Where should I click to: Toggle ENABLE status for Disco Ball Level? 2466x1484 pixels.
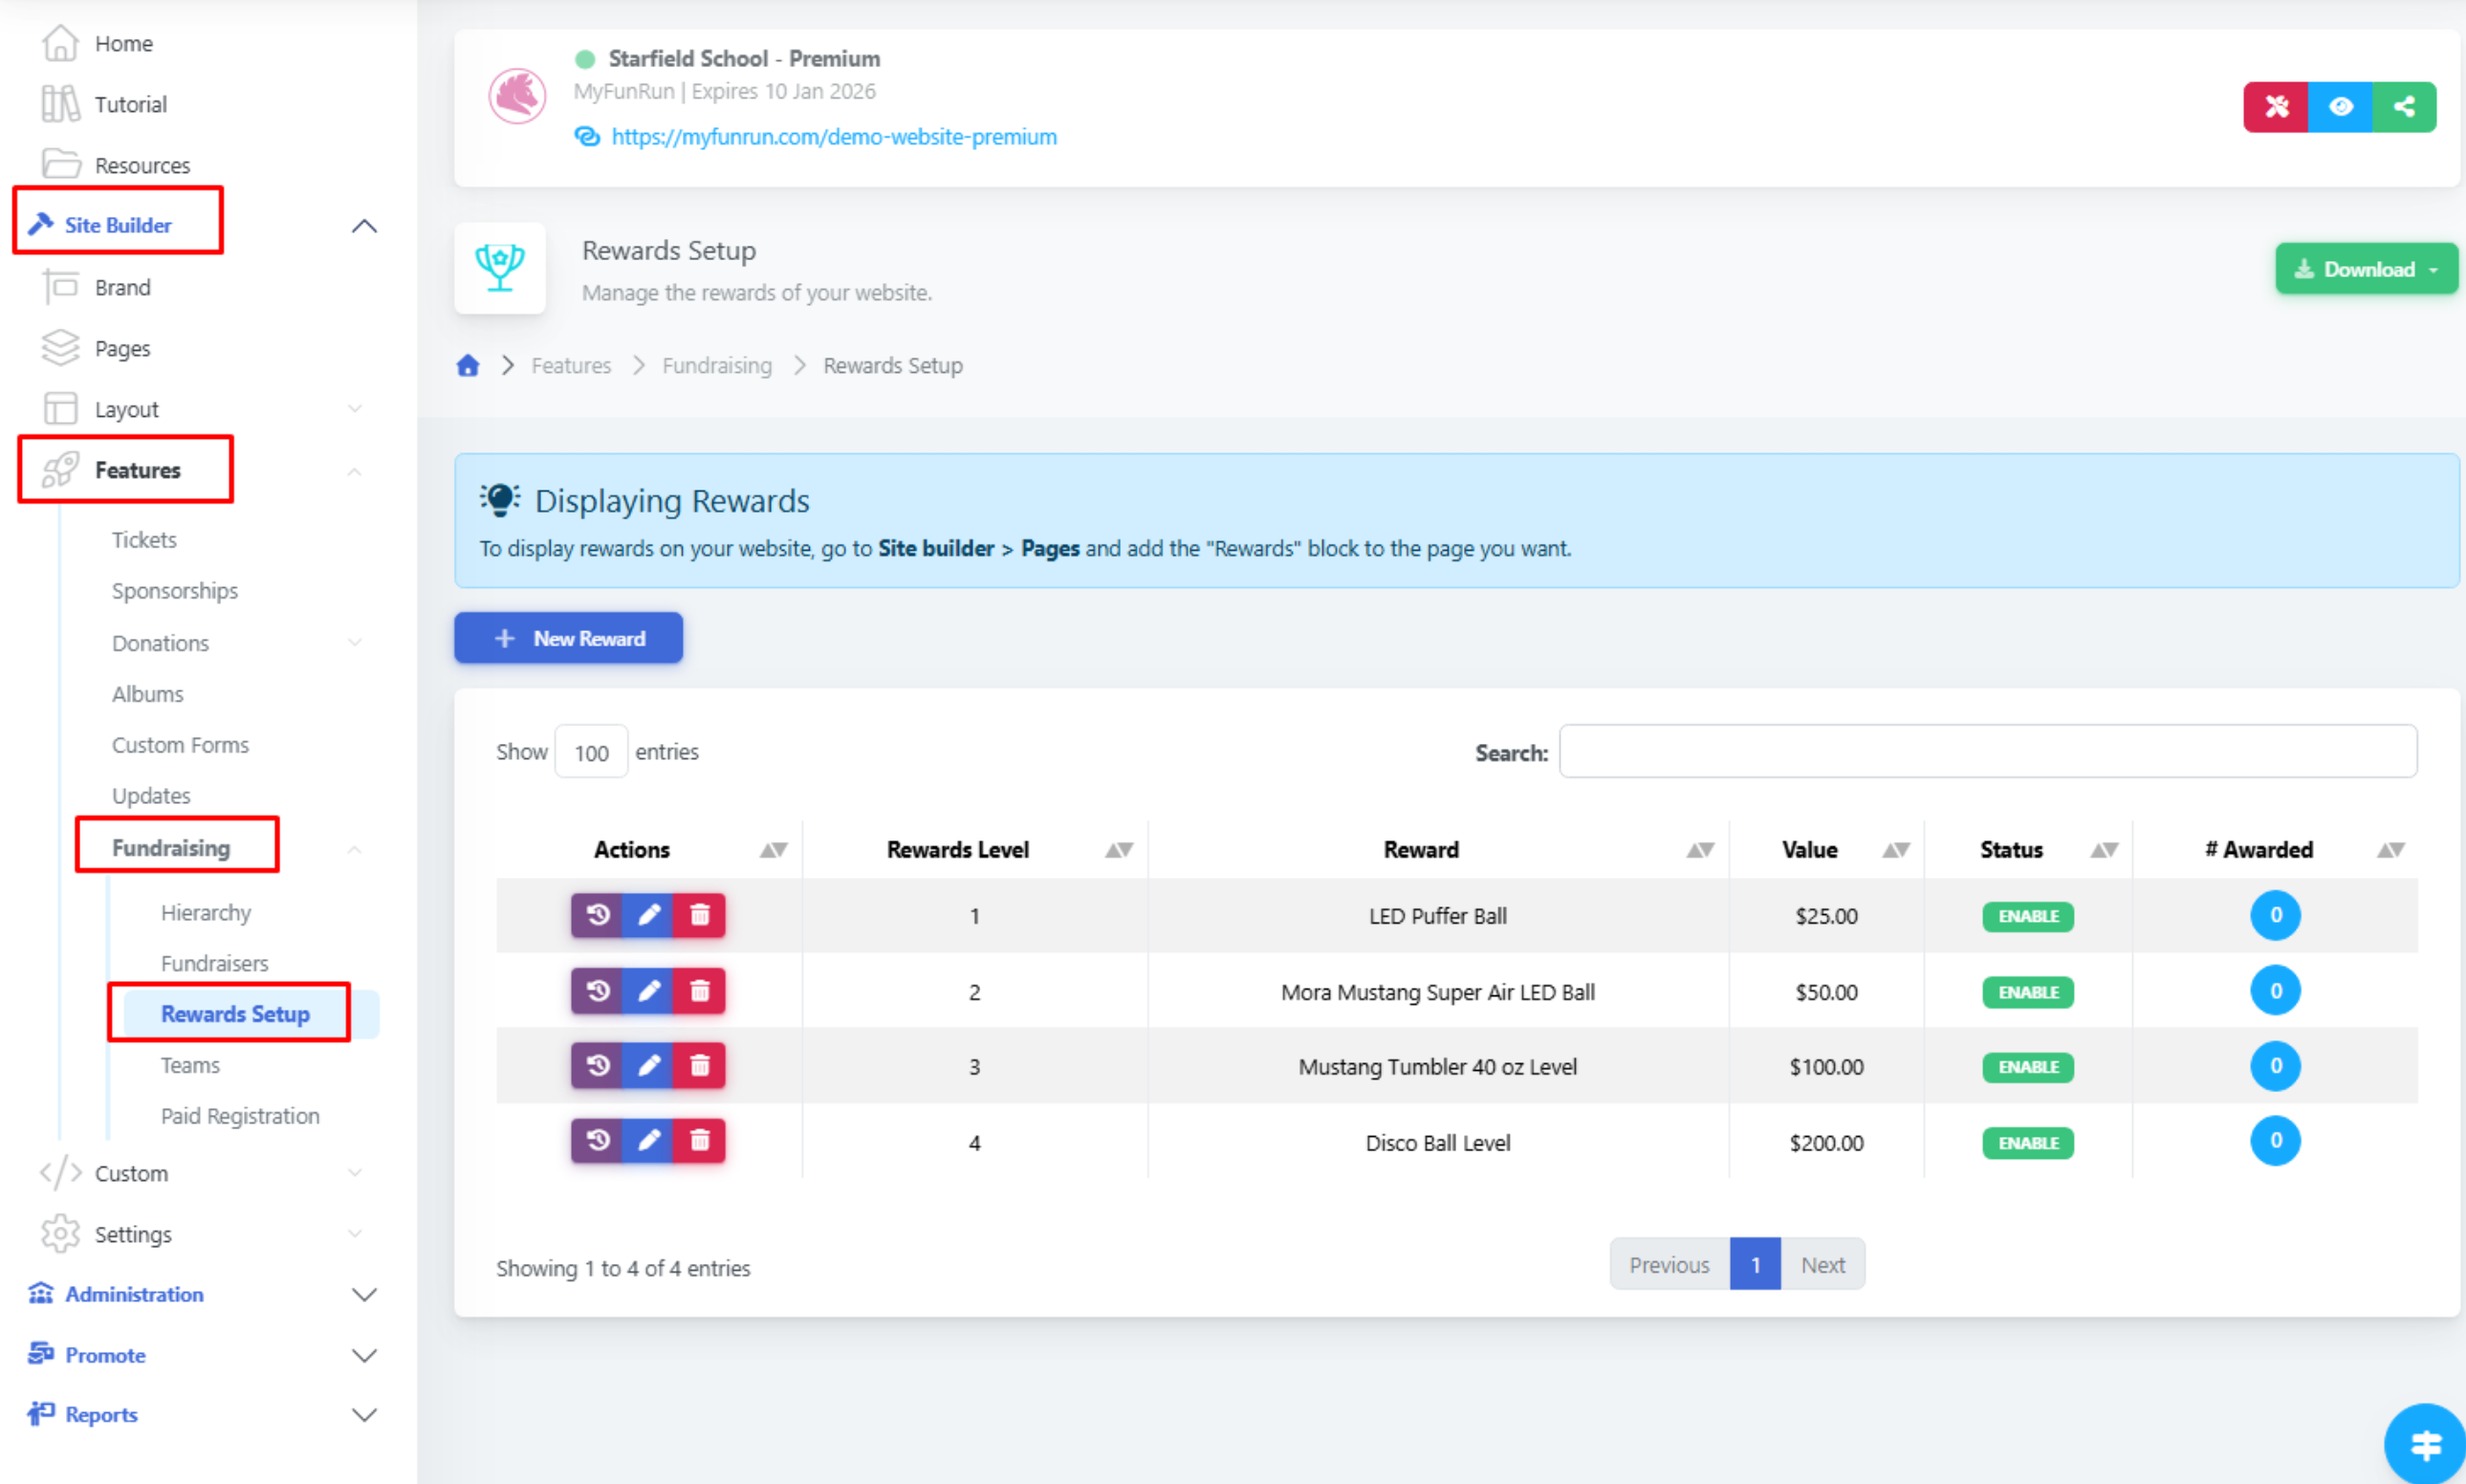click(2027, 1143)
